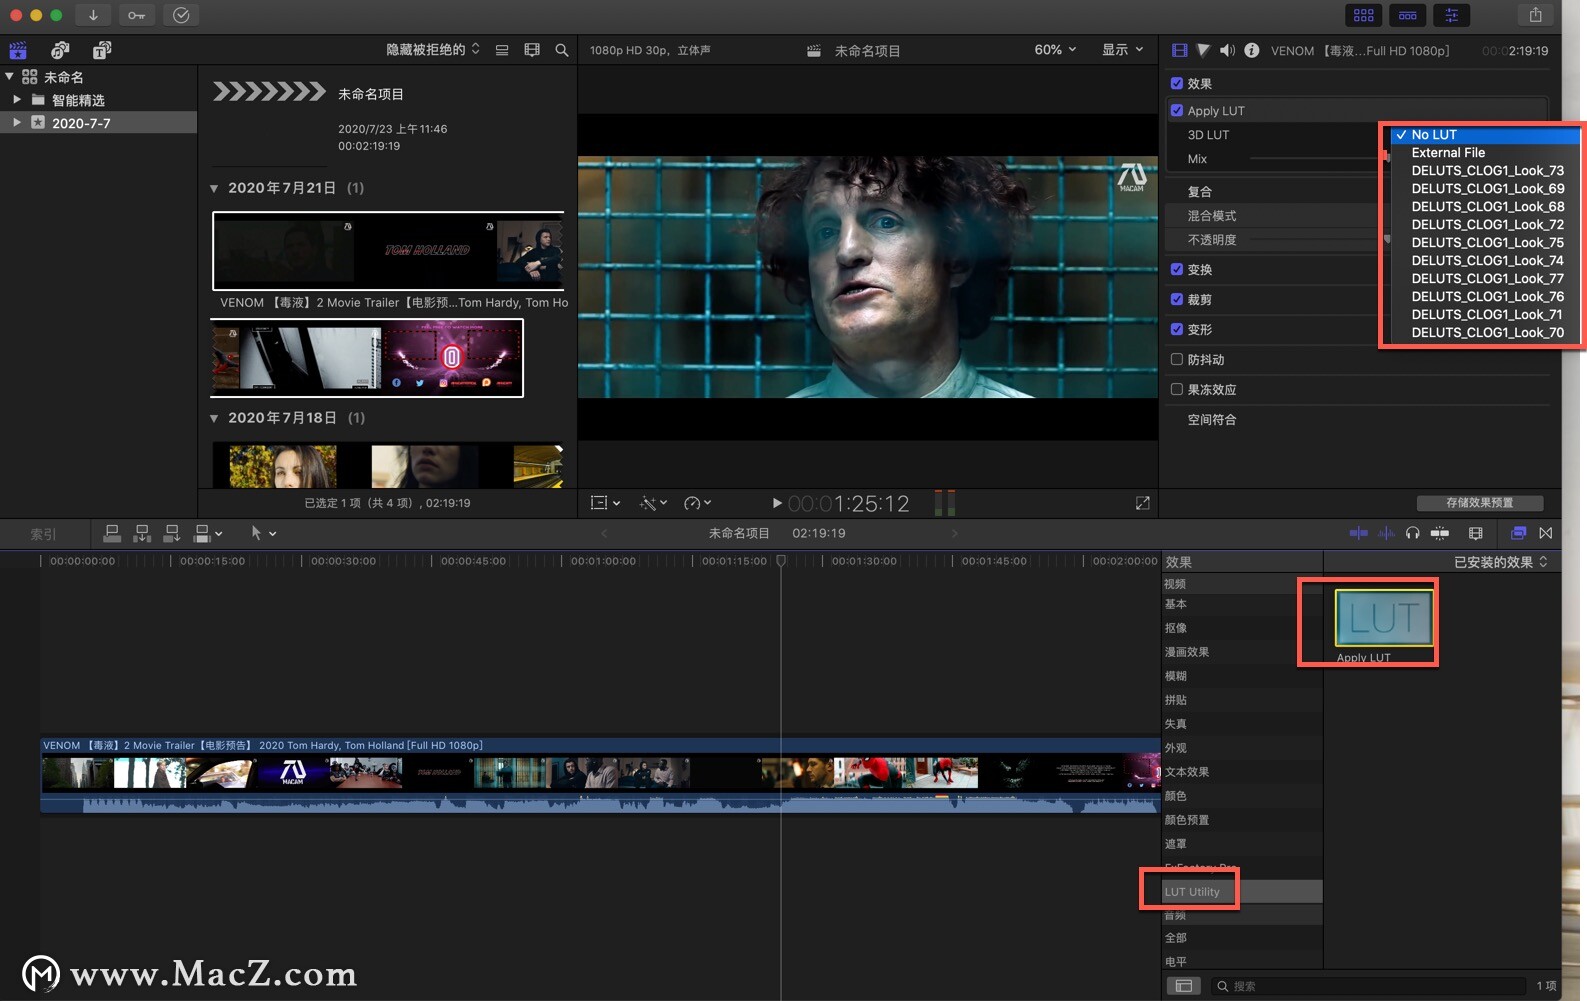Click the timeline index label

(x=43, y=534)
